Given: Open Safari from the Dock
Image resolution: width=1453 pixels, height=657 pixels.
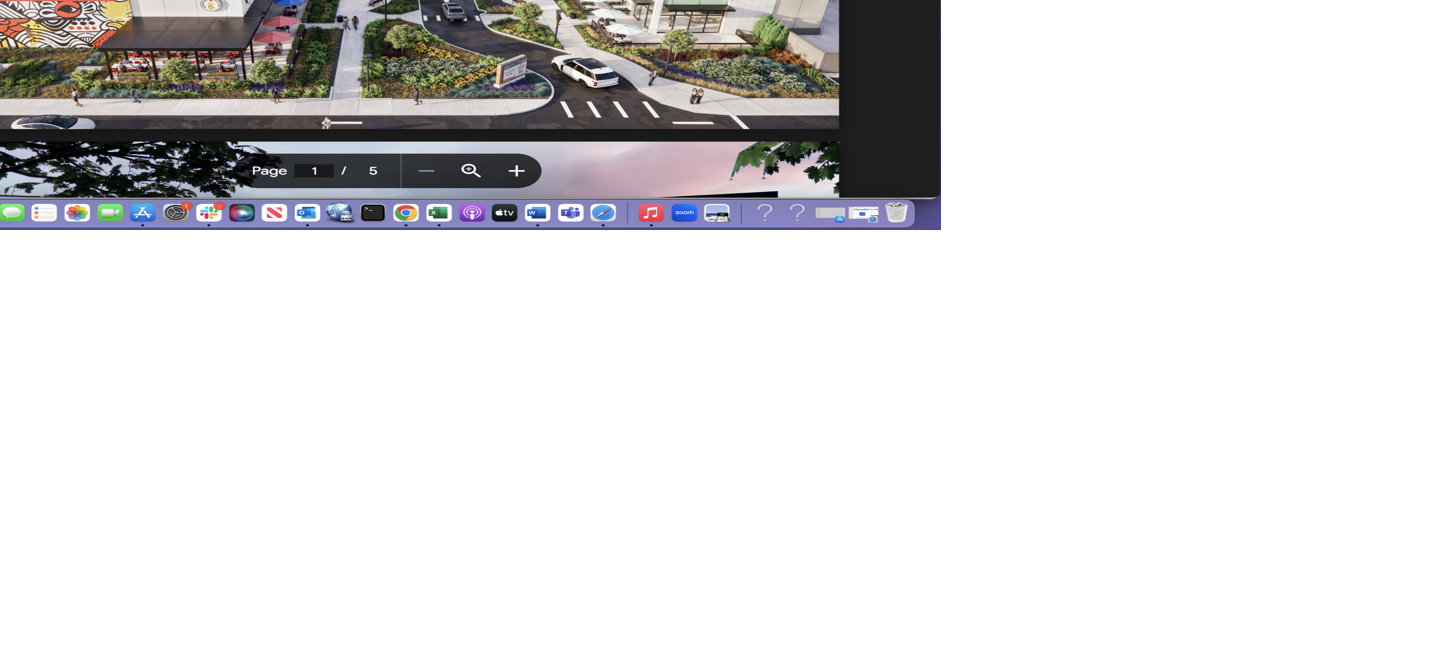Looking at the screenshot, I should point(602,212).
